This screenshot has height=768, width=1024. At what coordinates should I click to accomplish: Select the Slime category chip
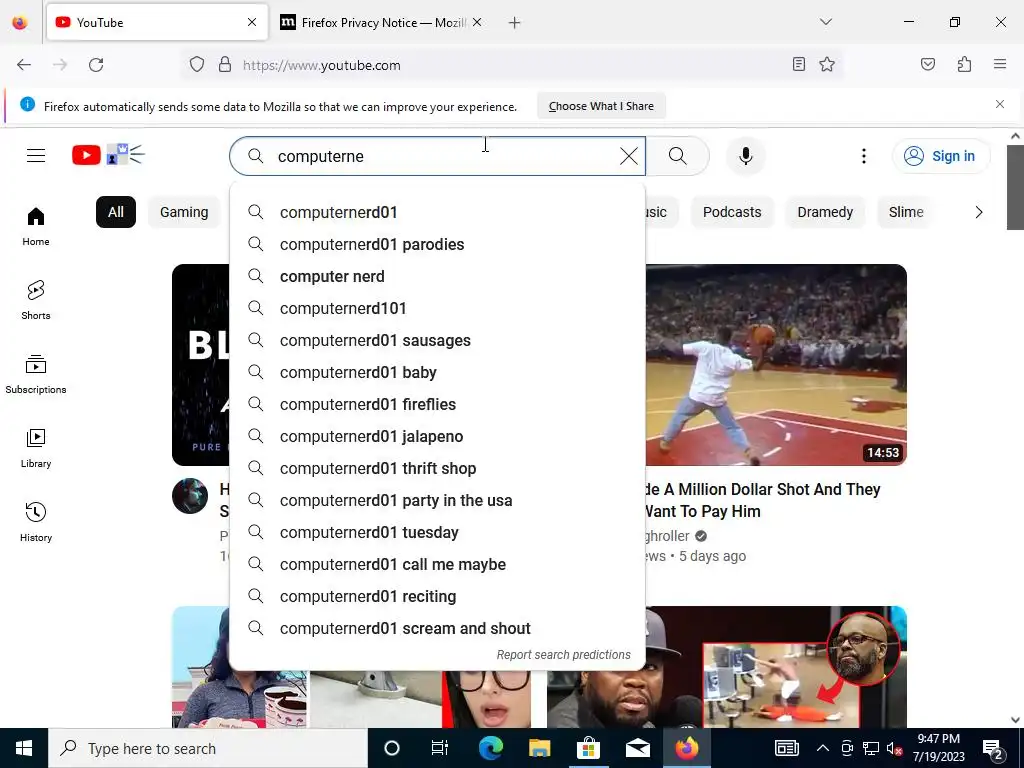point(906,212)
